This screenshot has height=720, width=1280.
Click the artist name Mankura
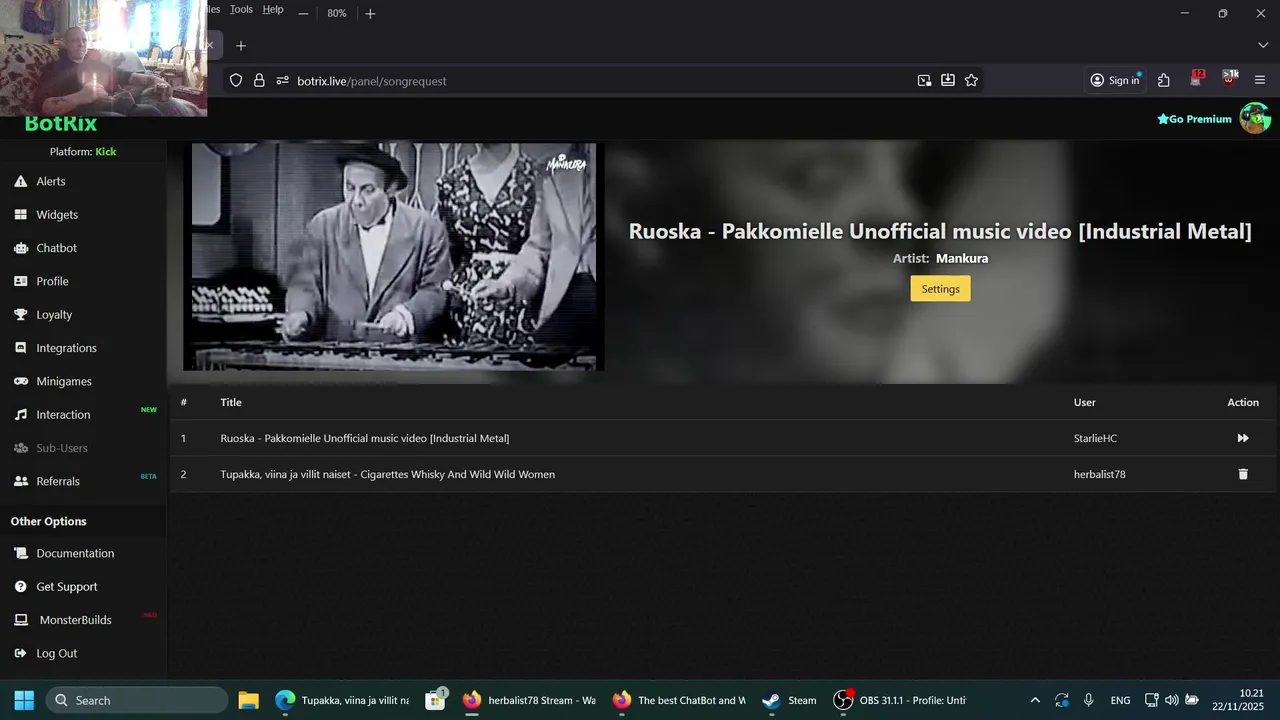(962, 258)
